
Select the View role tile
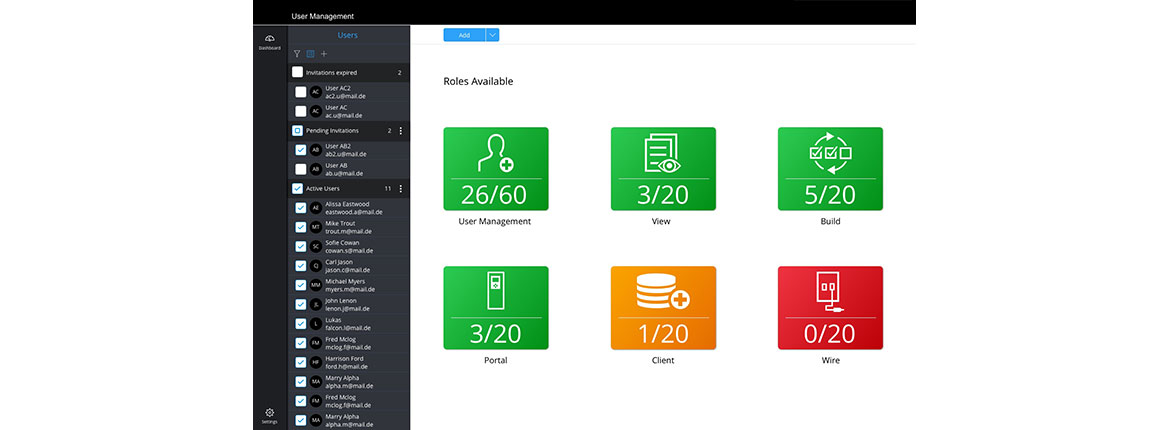click(x=663, y=169)
